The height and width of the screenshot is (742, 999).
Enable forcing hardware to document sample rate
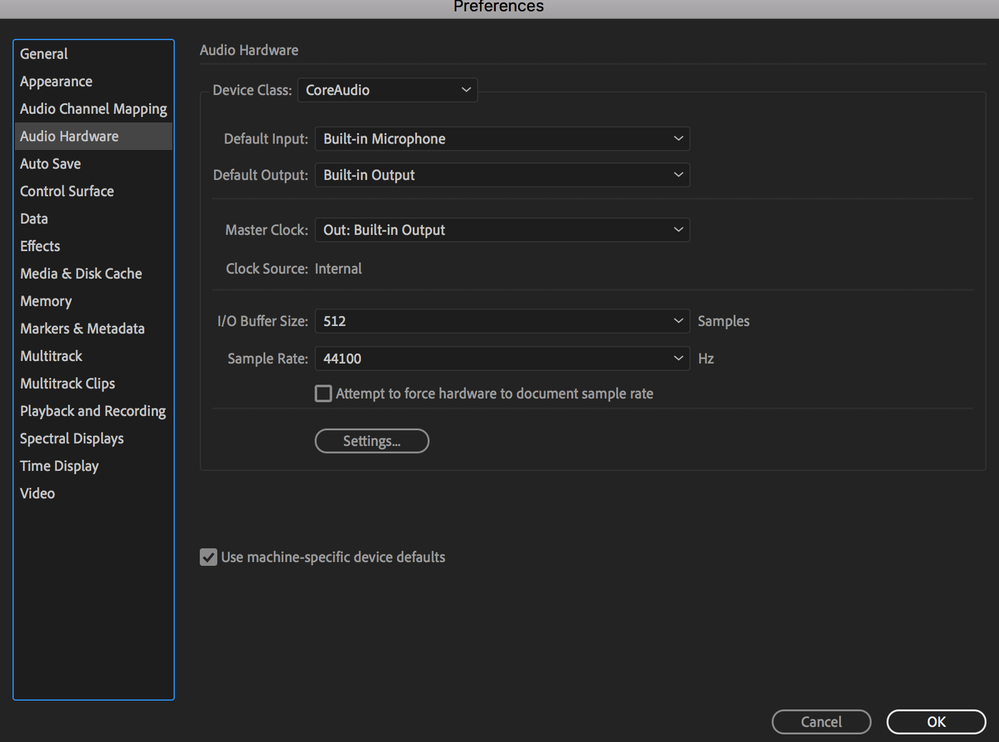tap(323, 393)
